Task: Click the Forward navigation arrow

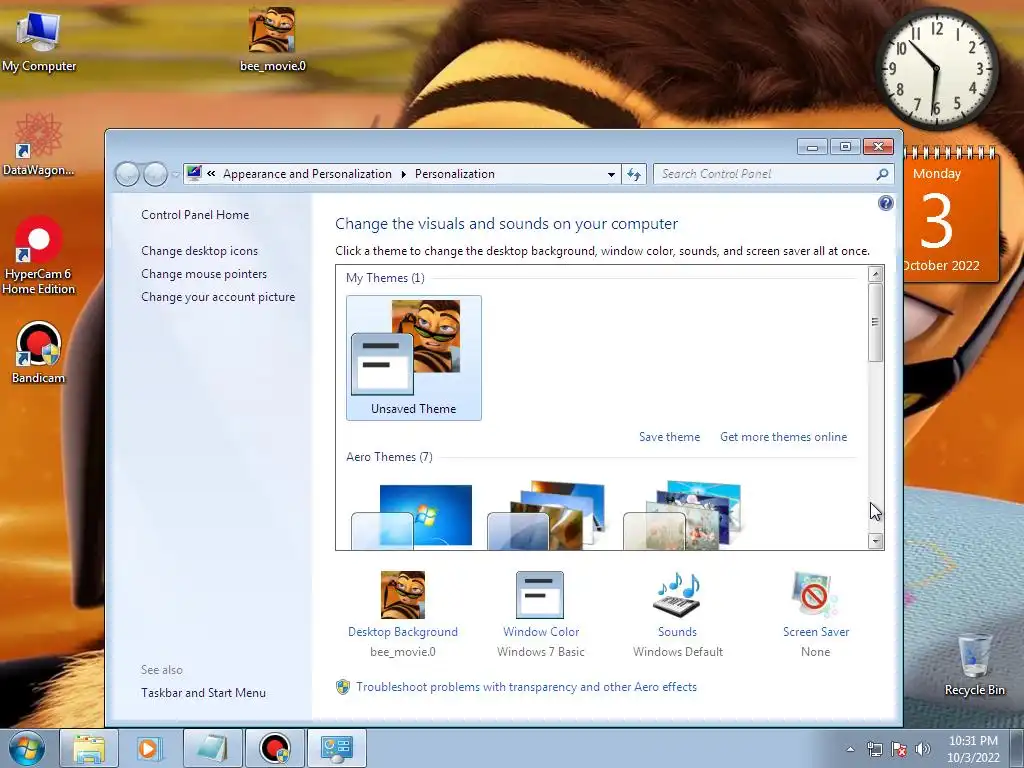Action: point(155,174)
